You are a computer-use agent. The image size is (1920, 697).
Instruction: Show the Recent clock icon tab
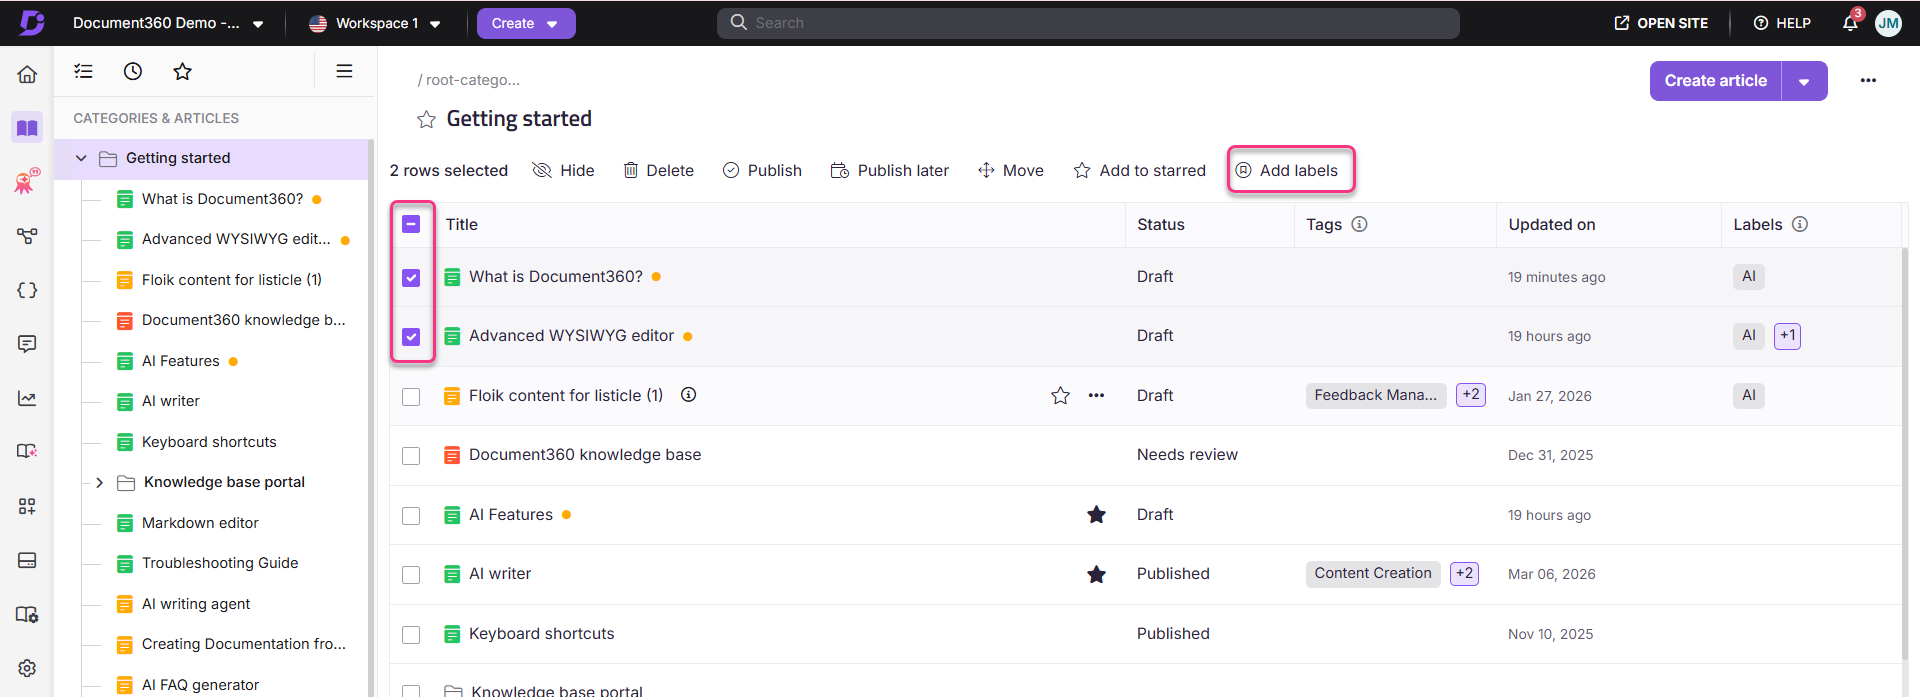coord(133,71)
